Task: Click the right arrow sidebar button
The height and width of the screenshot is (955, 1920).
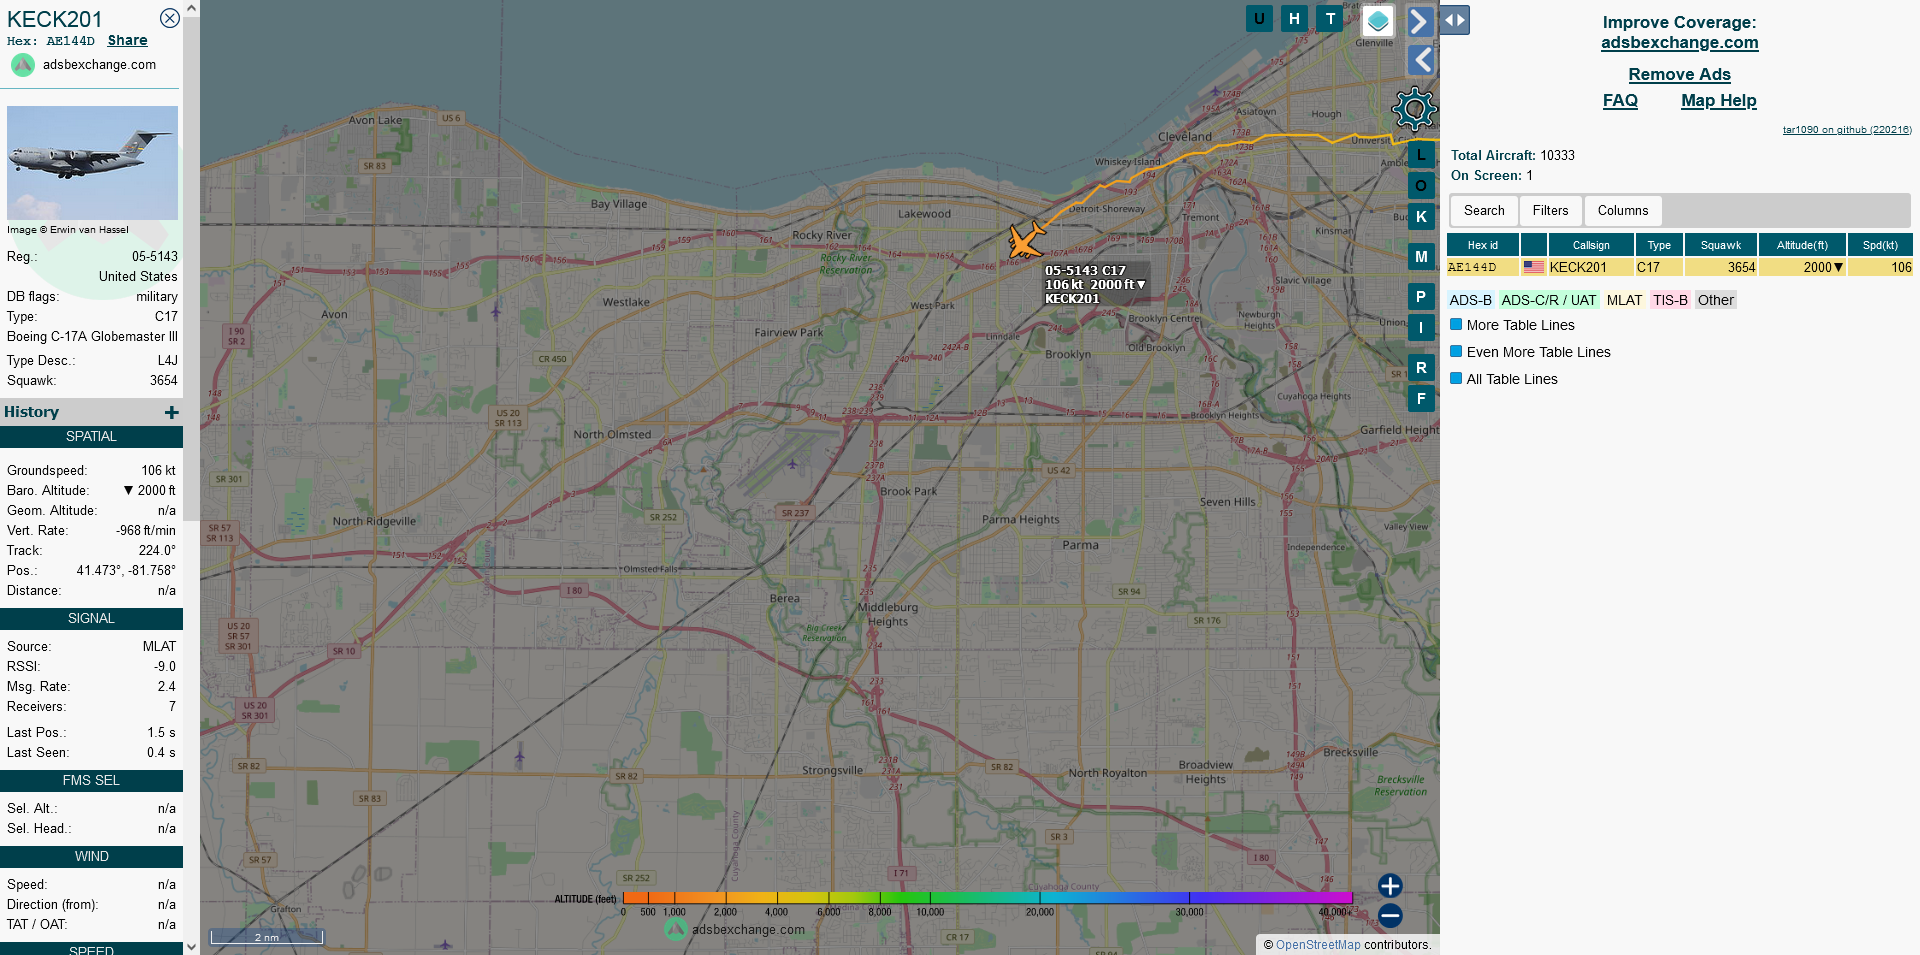Action: (x=1420, y=21)
